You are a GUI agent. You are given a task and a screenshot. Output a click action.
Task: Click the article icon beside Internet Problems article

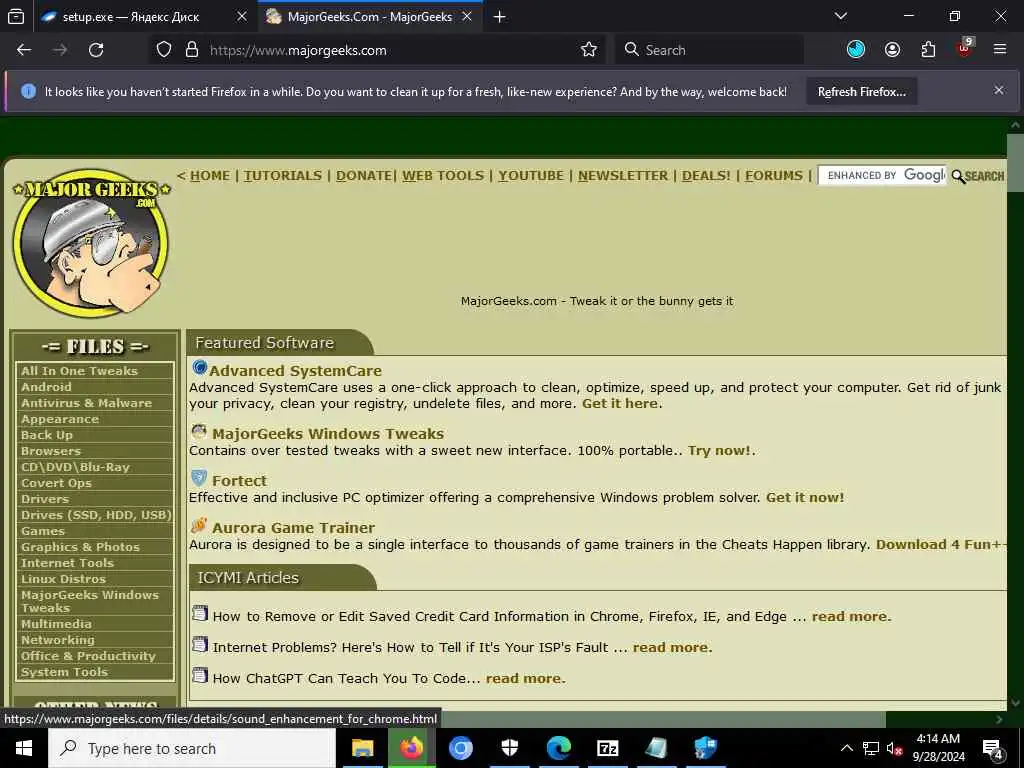[200, 645]
